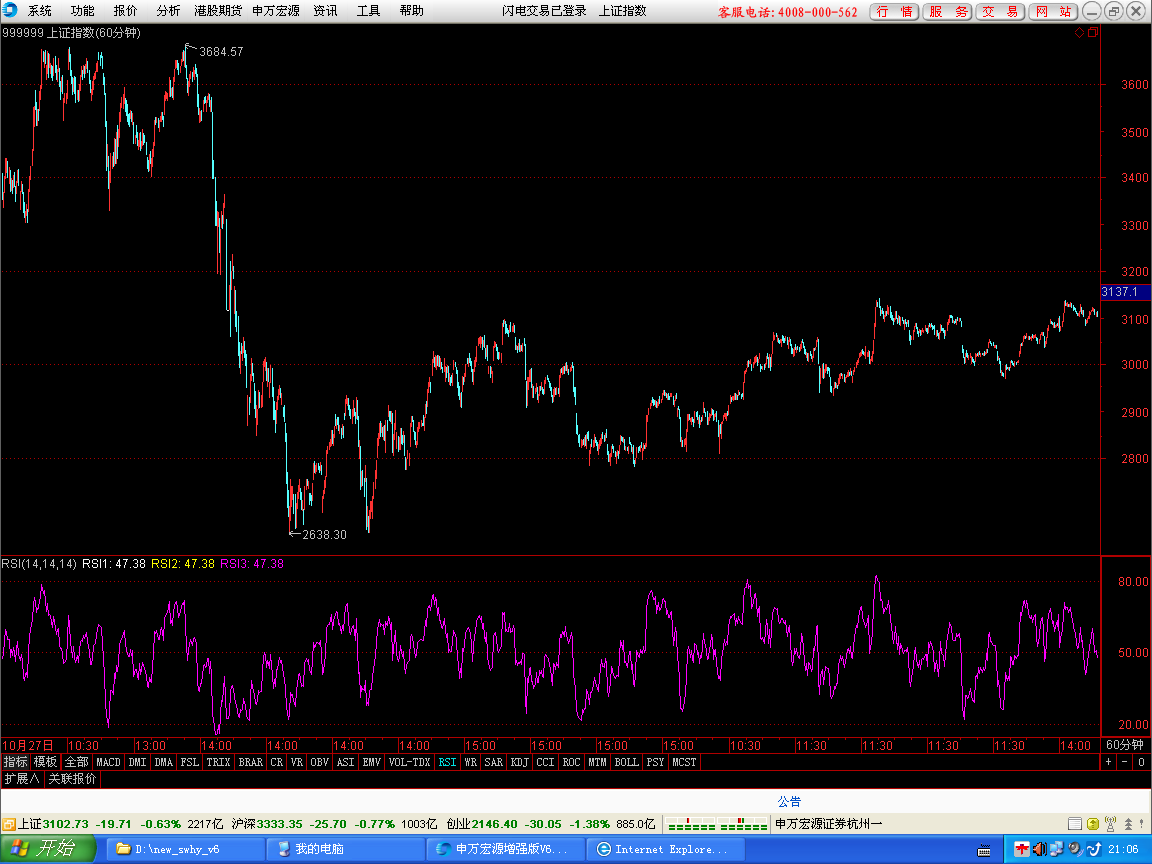
Task: Click the market breadth red-green indicator bars
Action: [x=717, y=824]
